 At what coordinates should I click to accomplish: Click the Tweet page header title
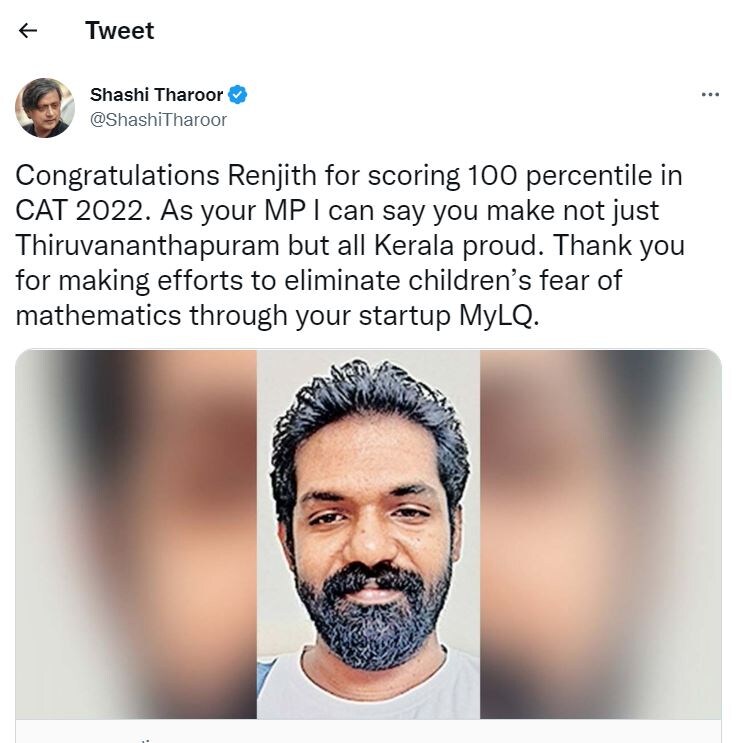click(119, 31)
